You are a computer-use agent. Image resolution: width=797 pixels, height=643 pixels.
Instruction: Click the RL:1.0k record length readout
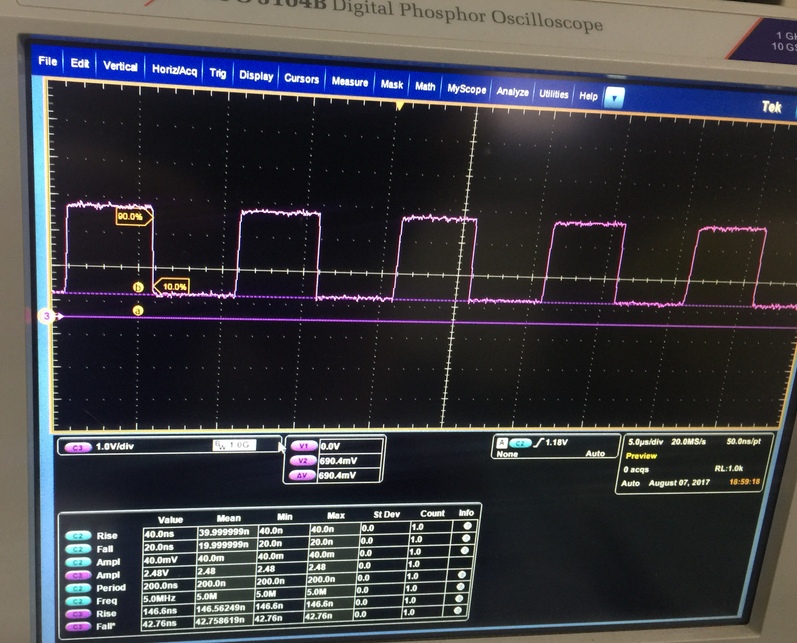click(728, 469)
